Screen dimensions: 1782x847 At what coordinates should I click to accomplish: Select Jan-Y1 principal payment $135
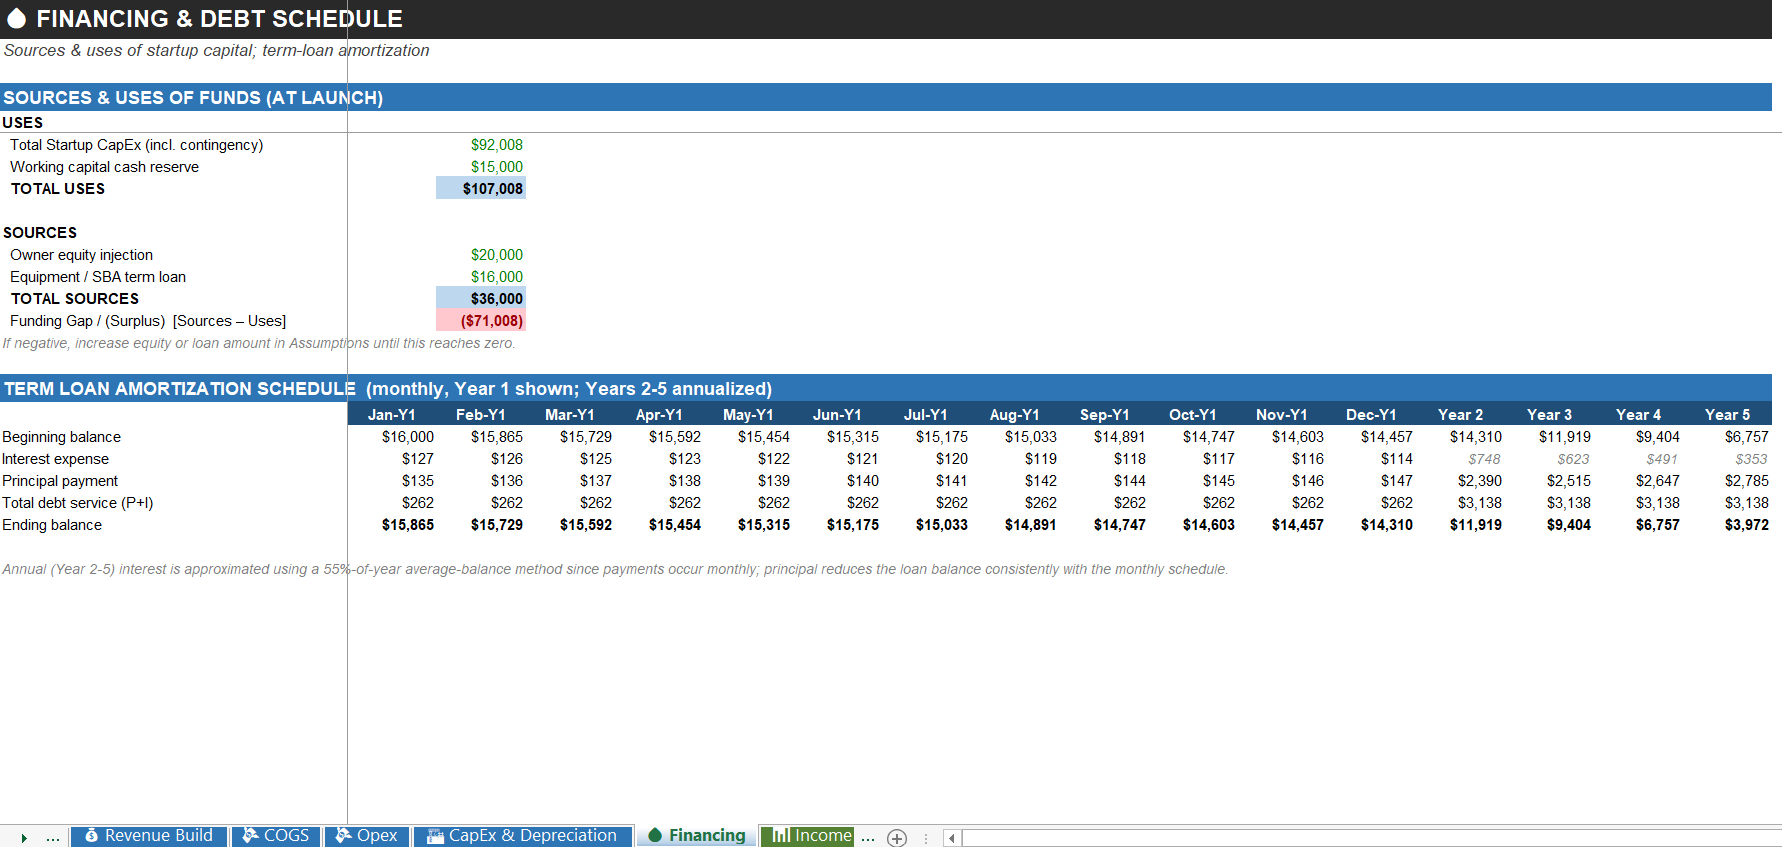click(418, 481)
